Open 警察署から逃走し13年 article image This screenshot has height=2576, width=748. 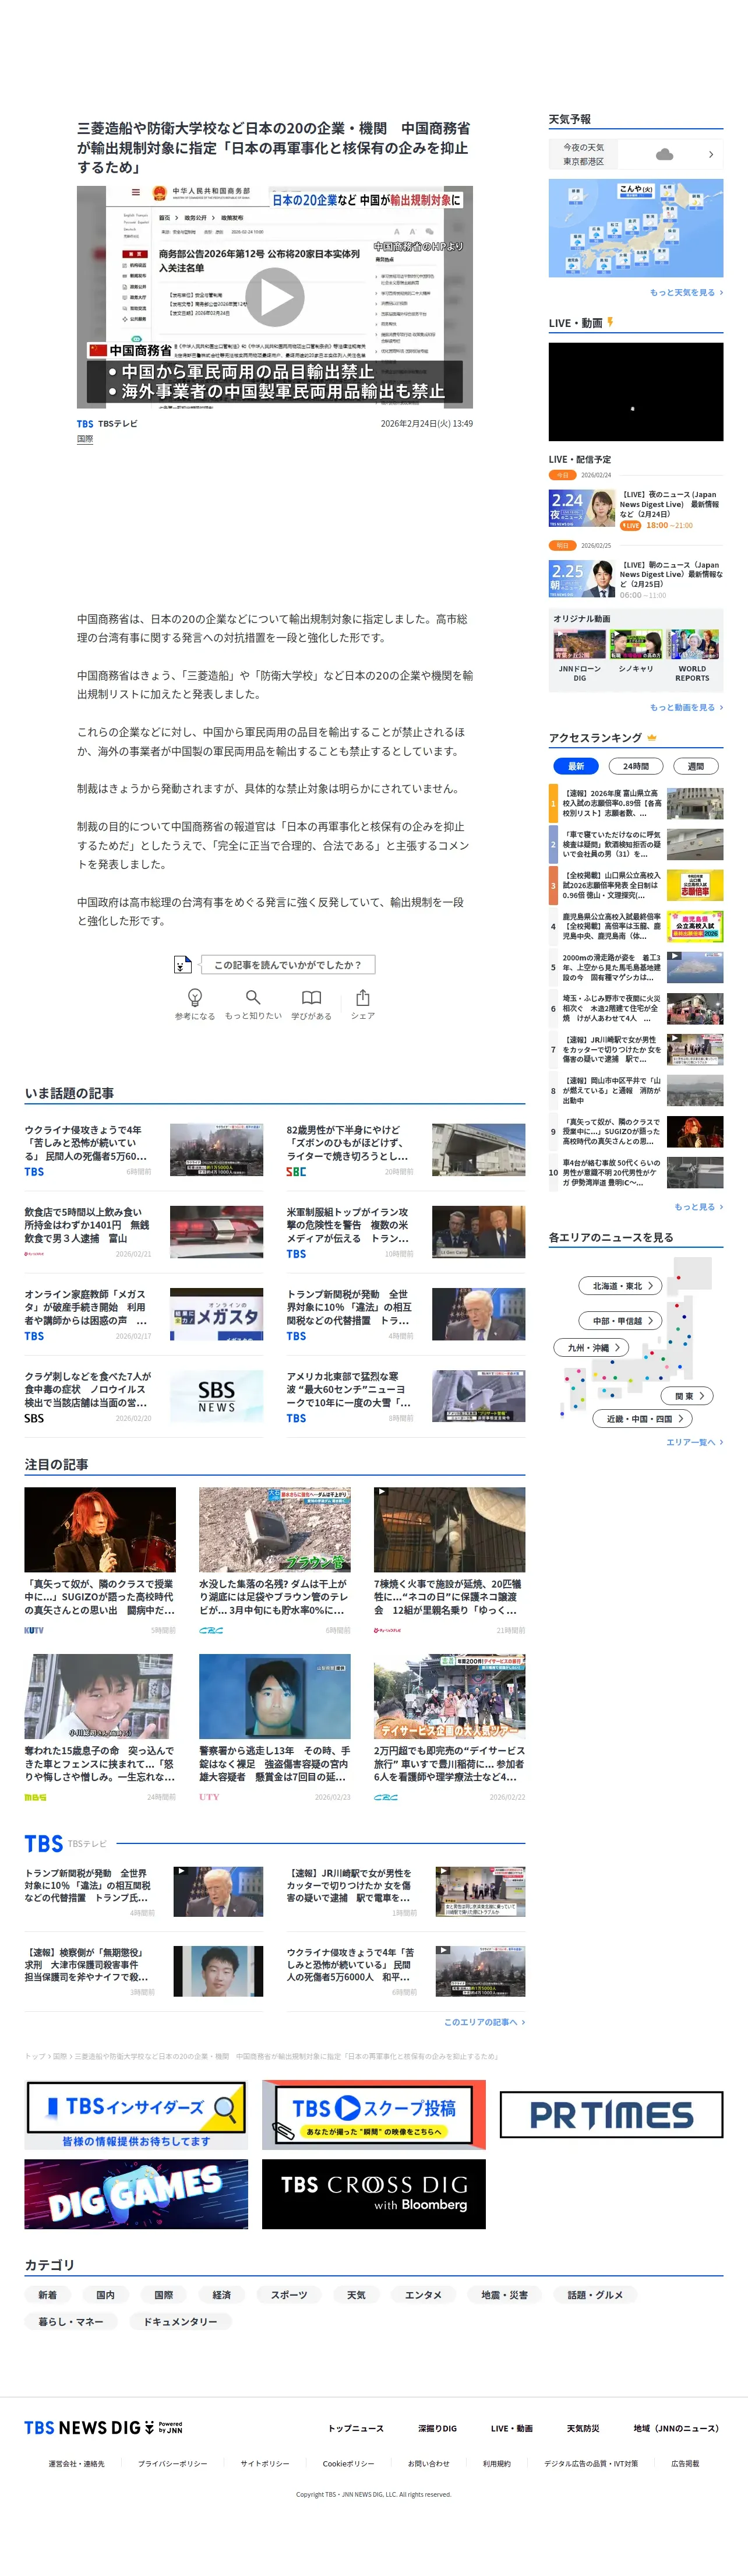coord(275,1696)
